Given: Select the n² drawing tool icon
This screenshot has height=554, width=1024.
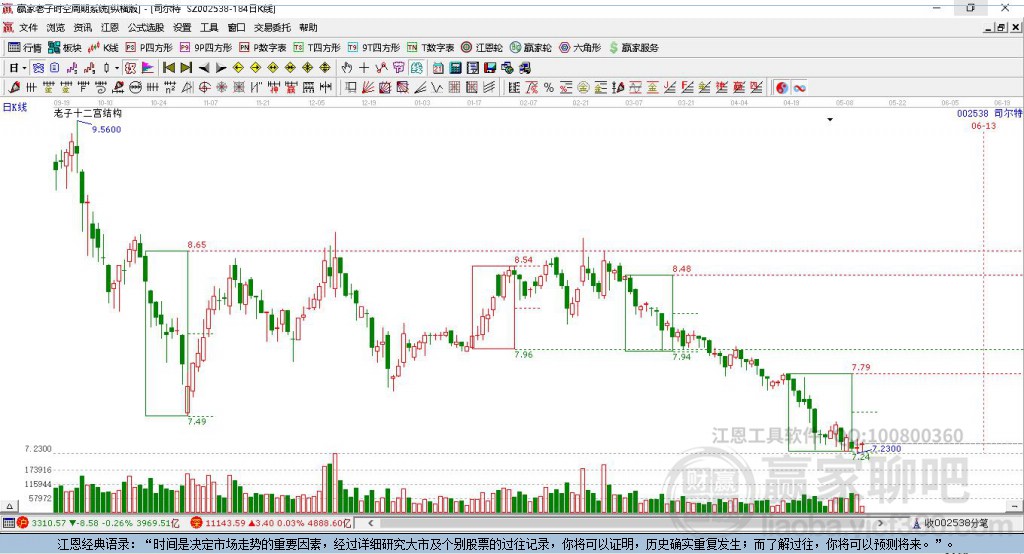Looking at the screenshot, I should (x=170, y=87).
